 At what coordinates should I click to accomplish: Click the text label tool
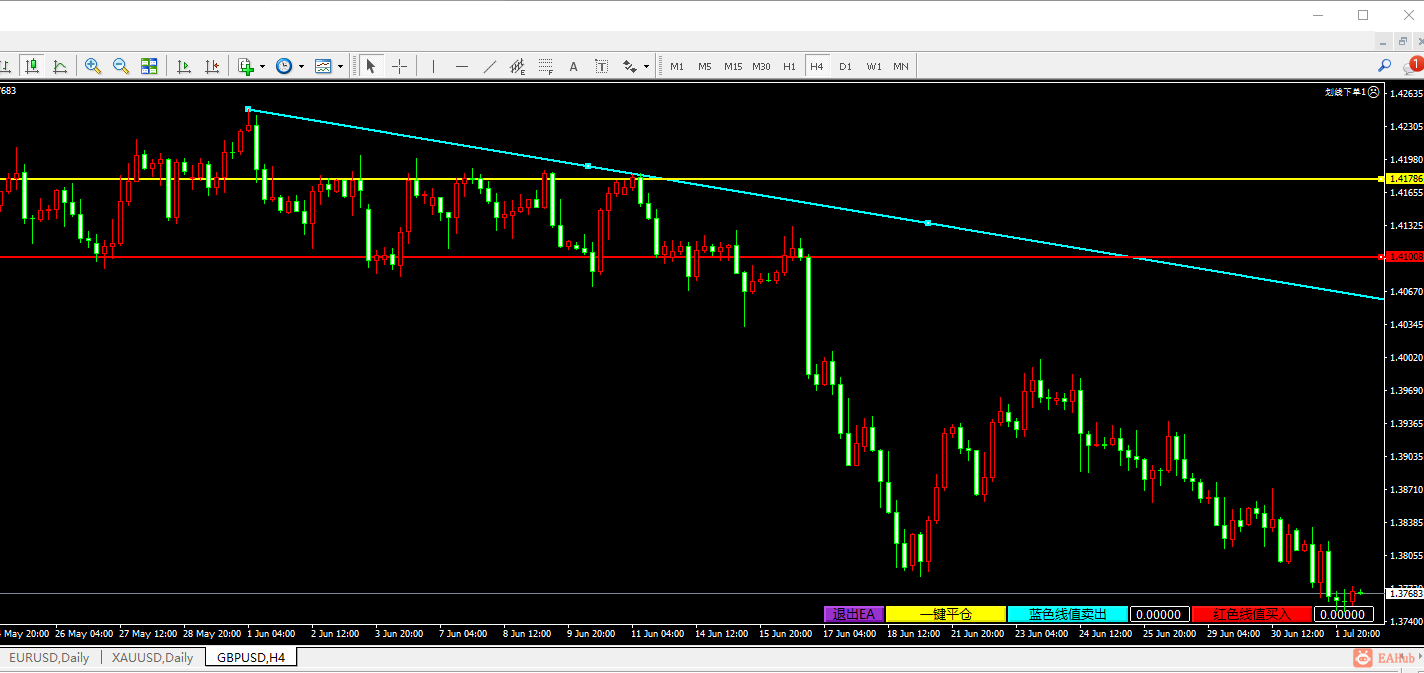pyautogui.click(x=573, y=66)
